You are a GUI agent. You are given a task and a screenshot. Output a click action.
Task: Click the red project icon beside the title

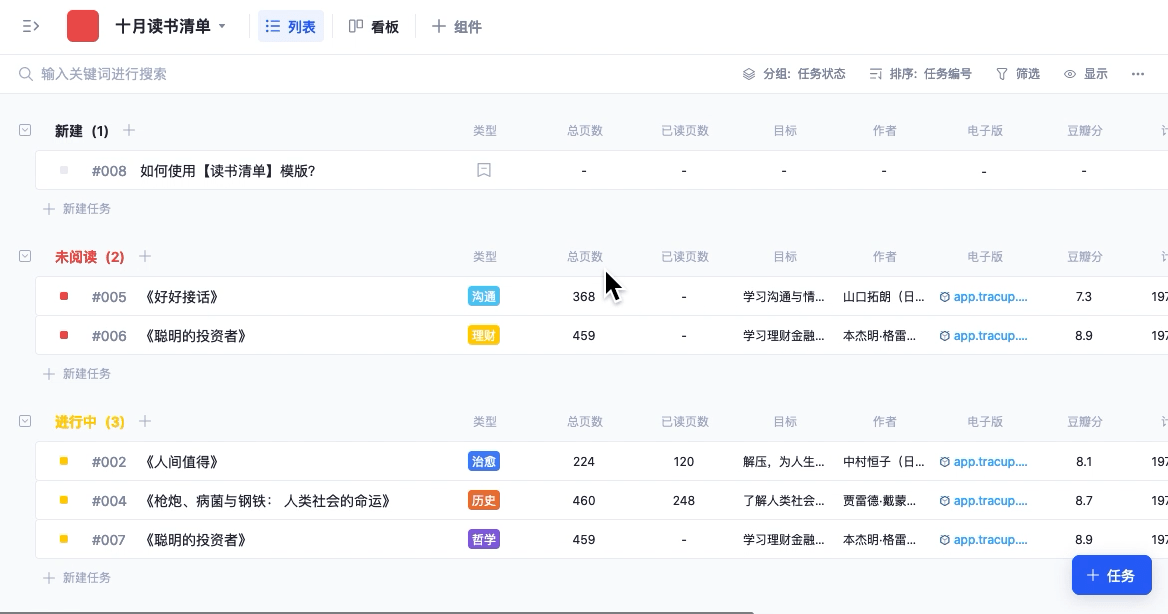point(83,25)
